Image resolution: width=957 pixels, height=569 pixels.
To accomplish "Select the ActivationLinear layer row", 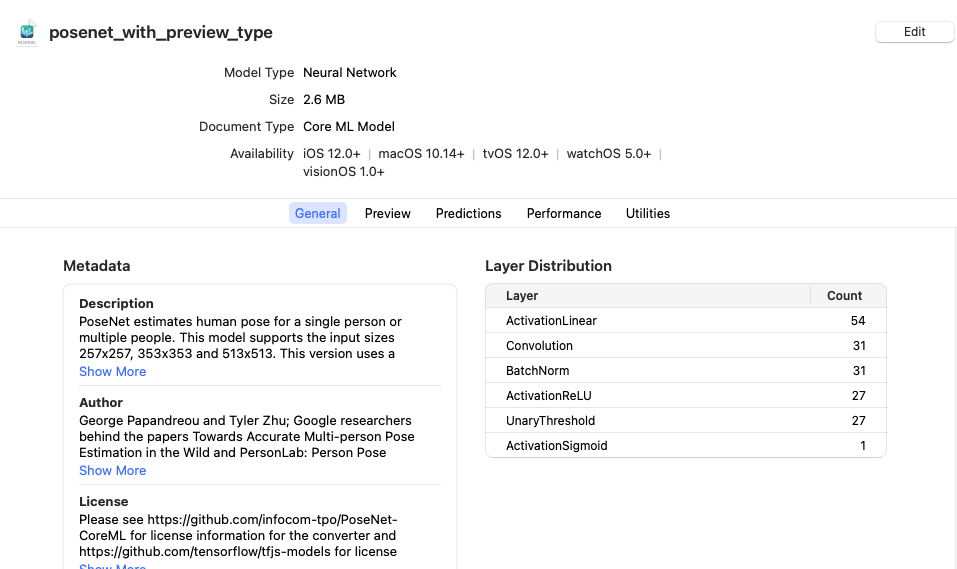I will [685, 321].
